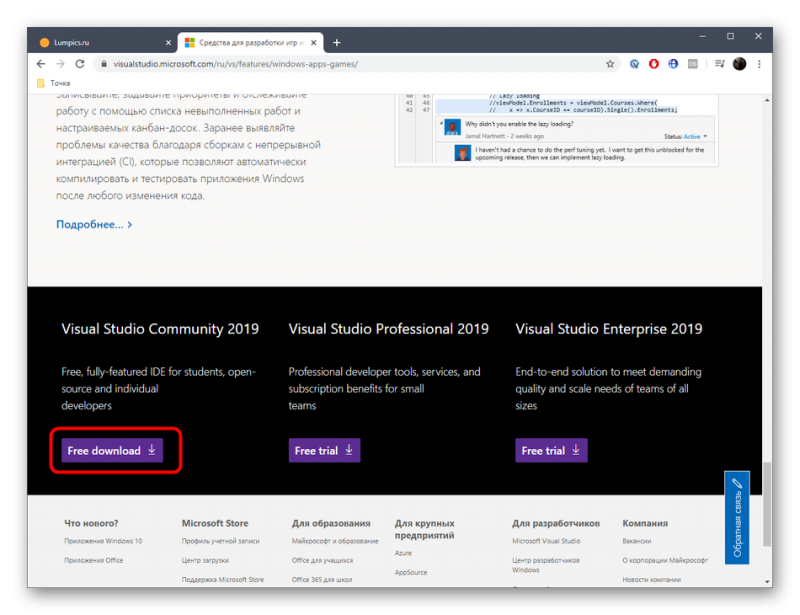Reload the page with the refresh icon
This screenshot has width=800, height=615.
tap(80, 64)
